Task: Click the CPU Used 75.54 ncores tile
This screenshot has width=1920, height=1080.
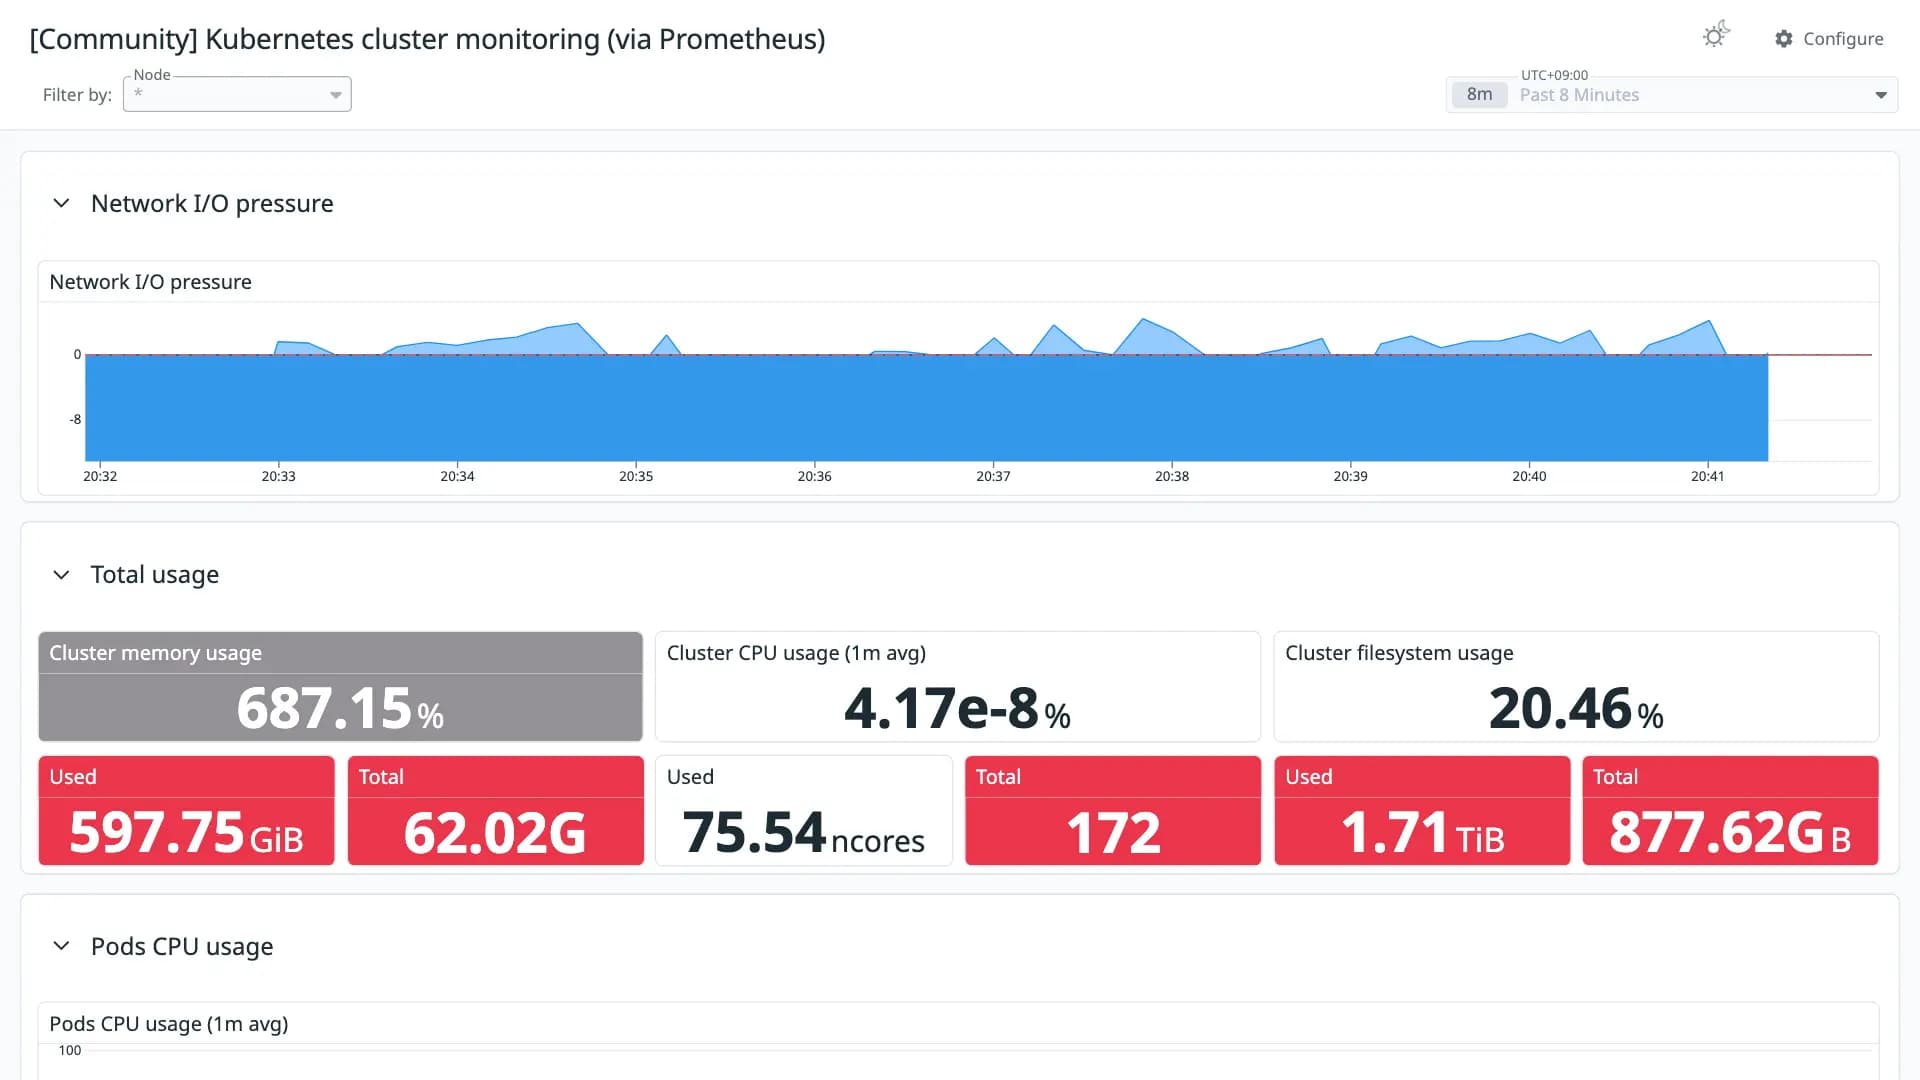Action: pyautogui.click(x=803, y=810)
